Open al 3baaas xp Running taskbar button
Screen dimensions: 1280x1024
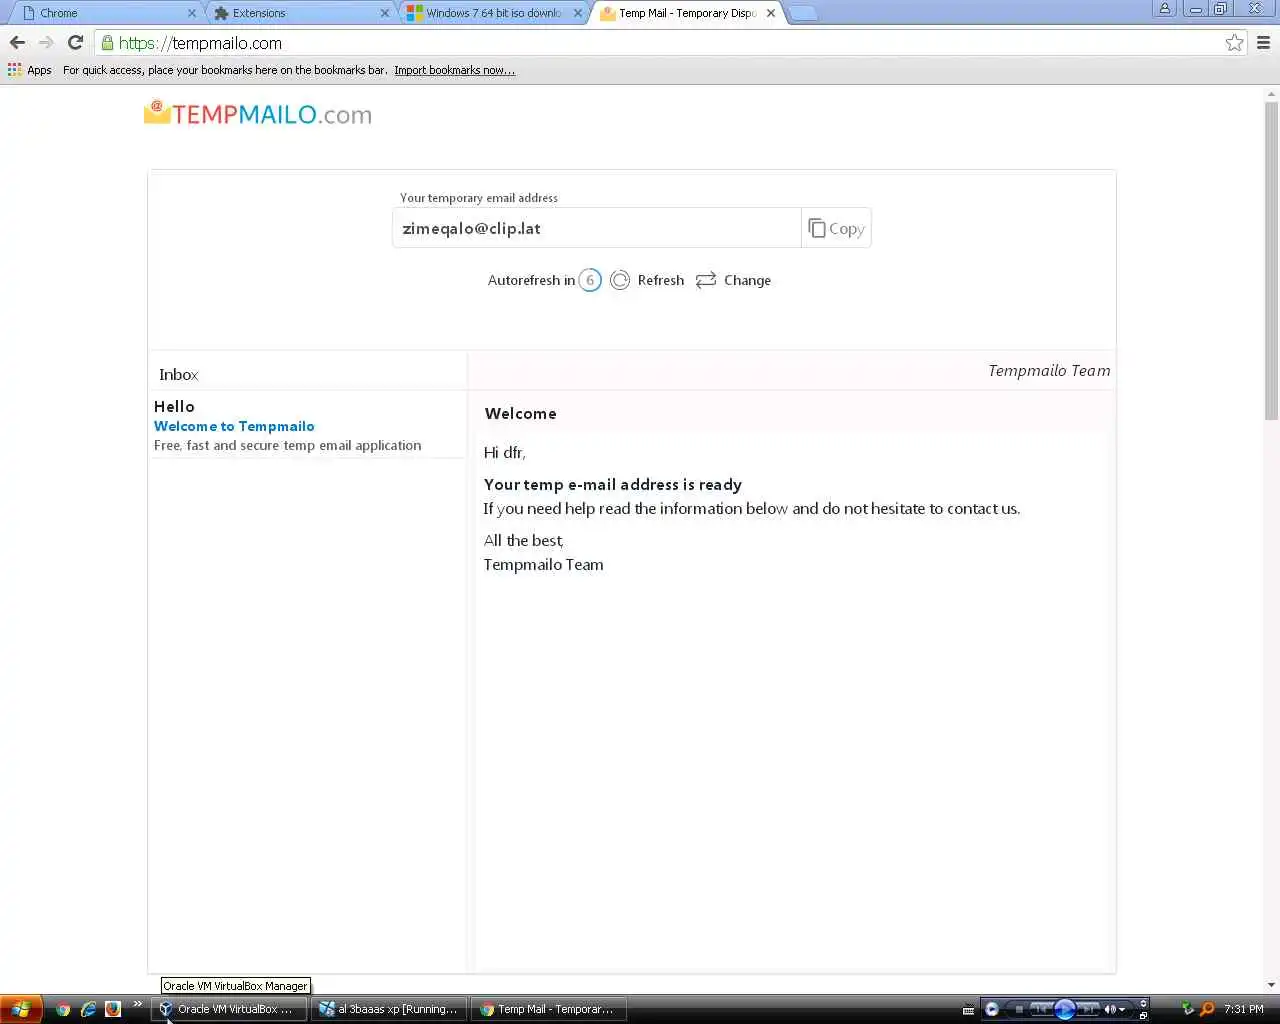390,1009
